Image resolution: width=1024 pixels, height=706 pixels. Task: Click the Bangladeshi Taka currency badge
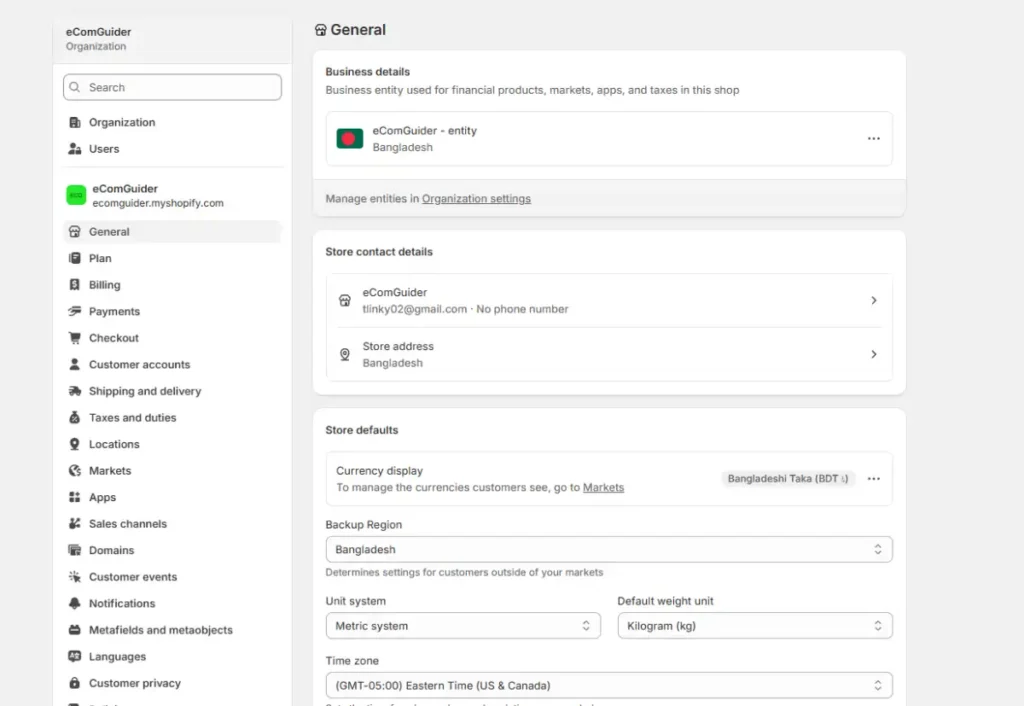788,479
